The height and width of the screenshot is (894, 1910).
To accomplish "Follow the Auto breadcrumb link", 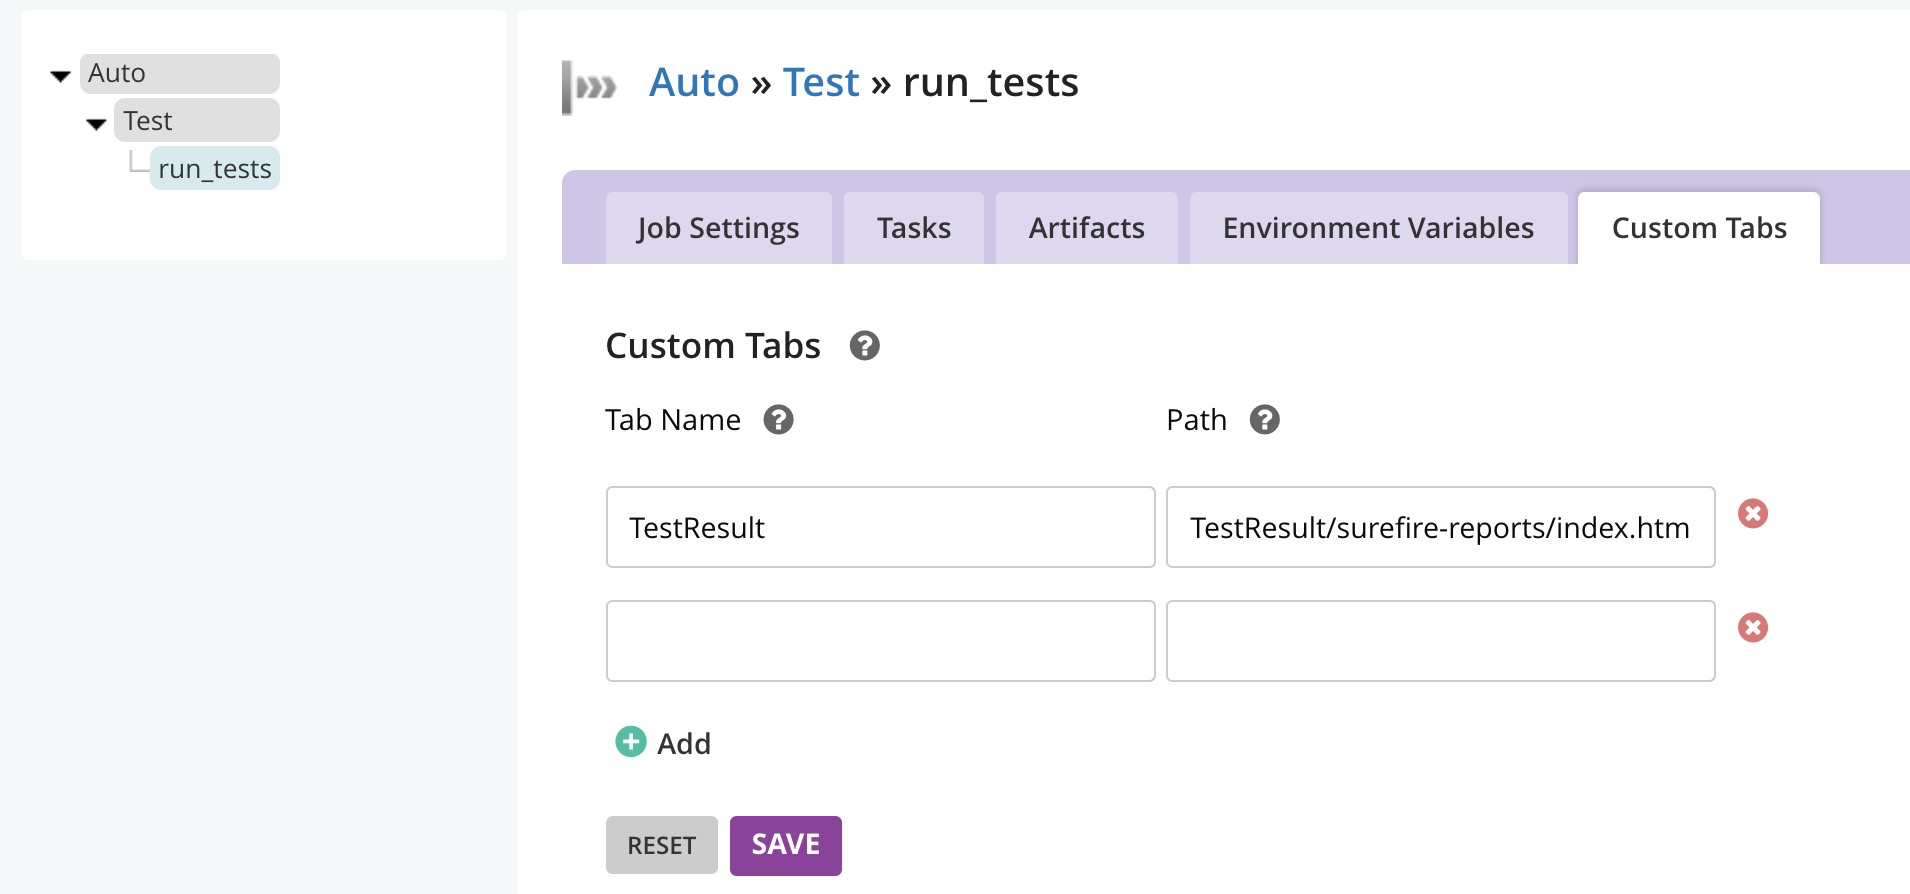I will tap(694, 82).
